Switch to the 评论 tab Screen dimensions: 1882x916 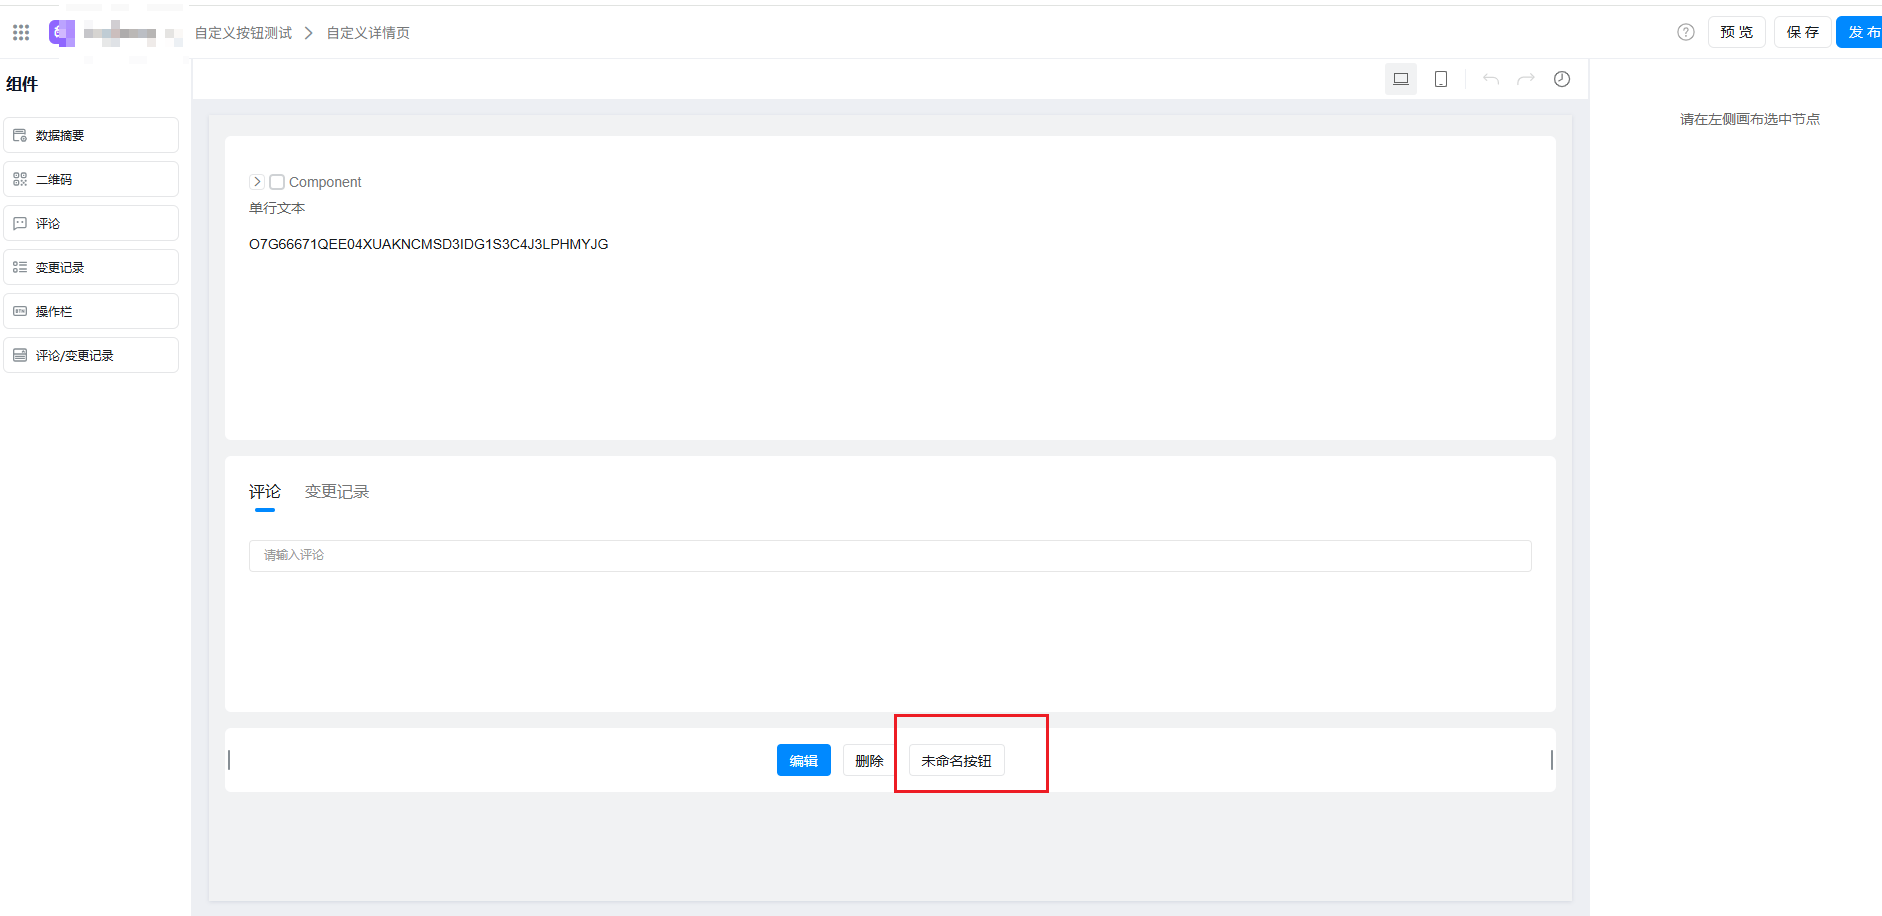[x=265, y=492]
